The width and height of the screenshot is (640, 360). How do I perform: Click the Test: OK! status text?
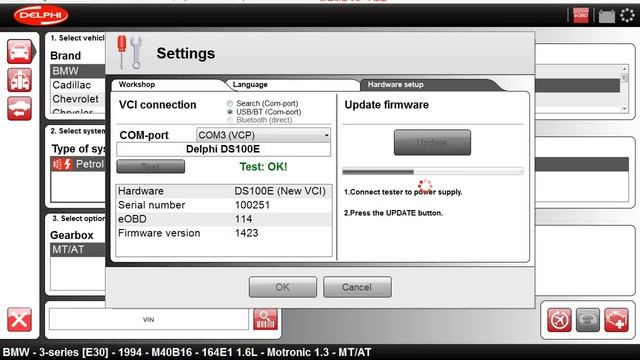click(263, 167)
